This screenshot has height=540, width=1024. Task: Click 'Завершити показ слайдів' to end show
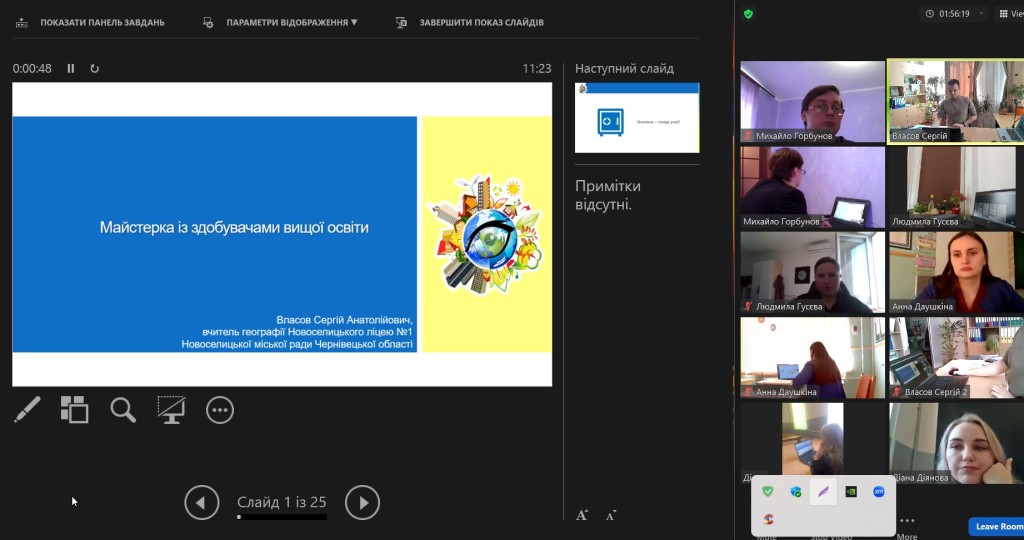470,22
